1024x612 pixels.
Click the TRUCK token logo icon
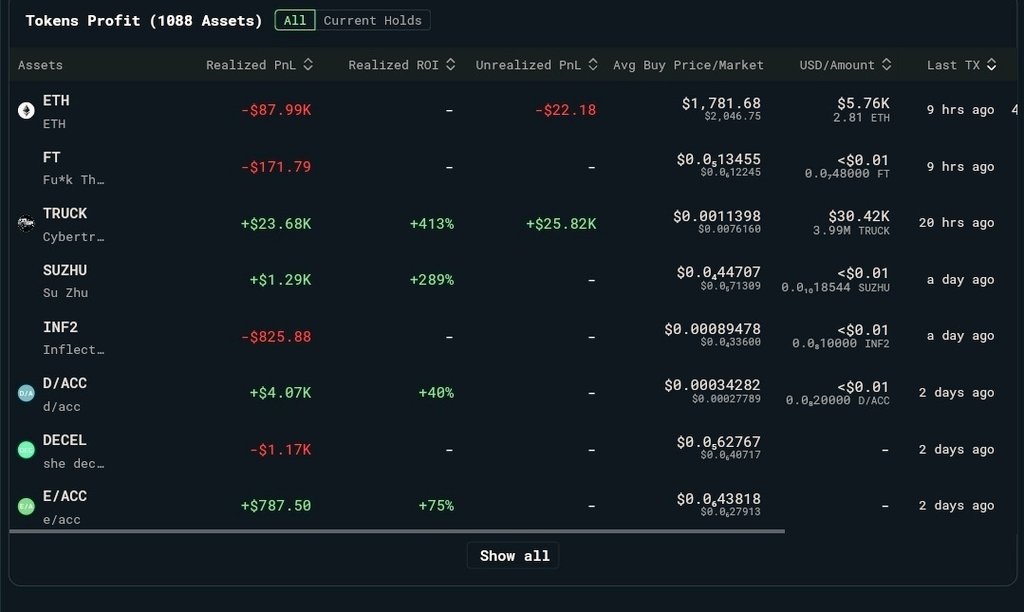pyautogui.click(x=26, y=223)
